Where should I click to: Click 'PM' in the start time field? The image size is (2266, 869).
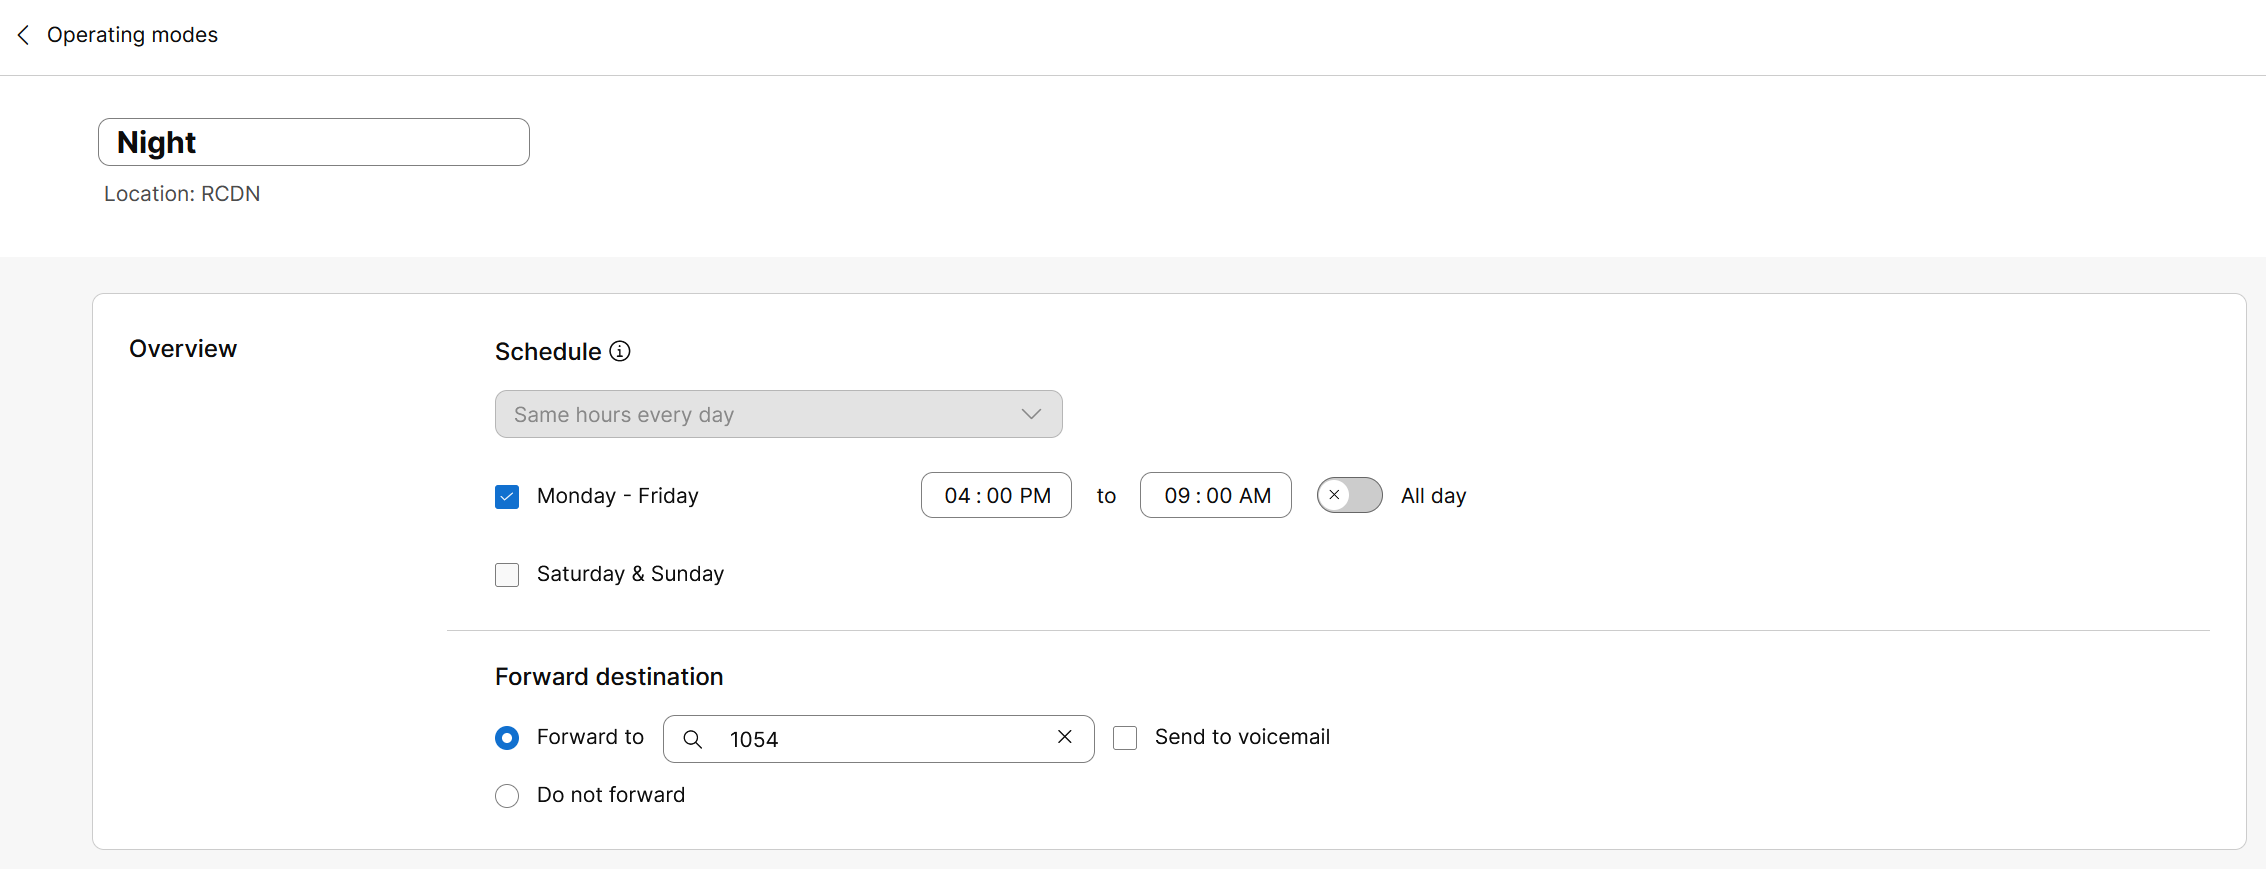point(1034,496)
